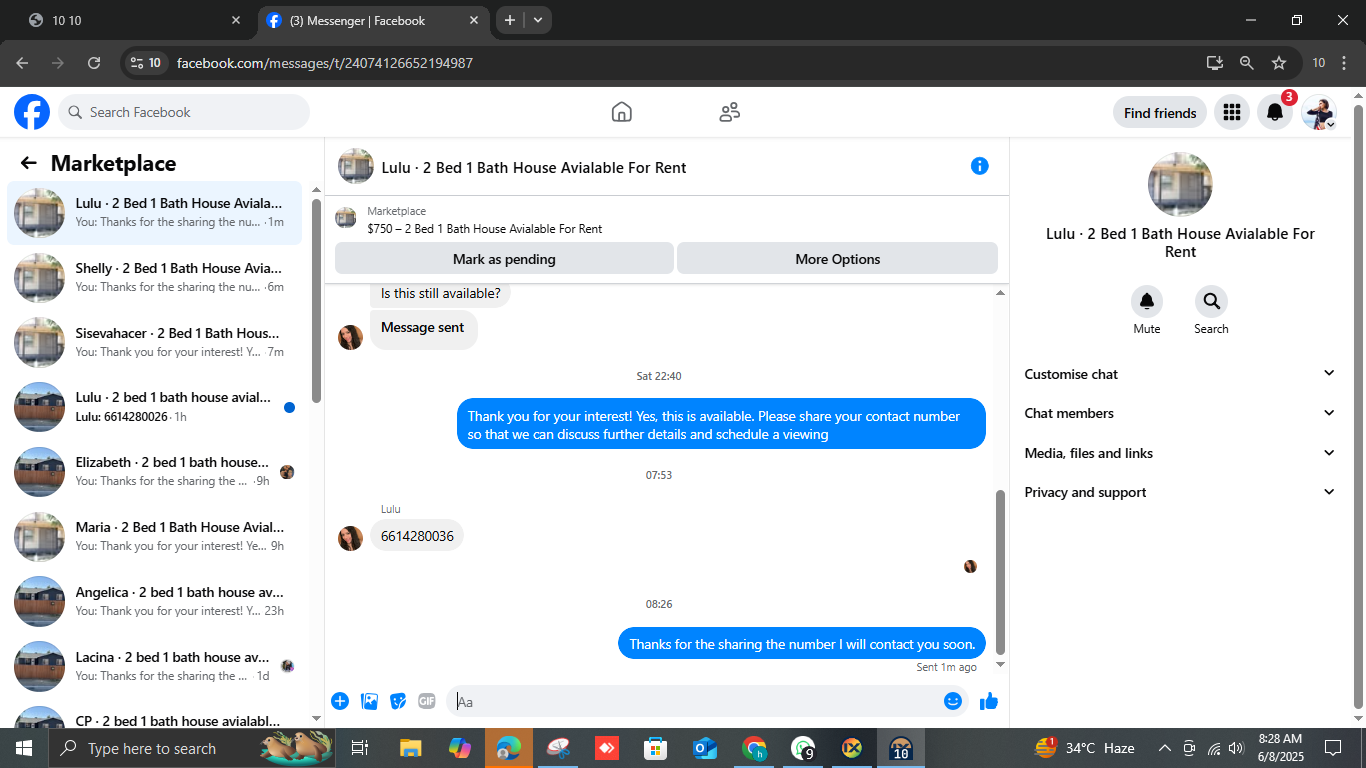Open Sisevahacer's conversation
Image resolution: width=1366 pixels, height=768 pixels.
[x=155, y=342]
